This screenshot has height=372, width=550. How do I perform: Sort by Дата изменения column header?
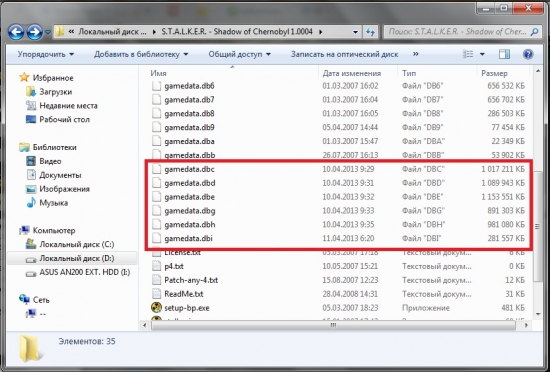[352, 73]
